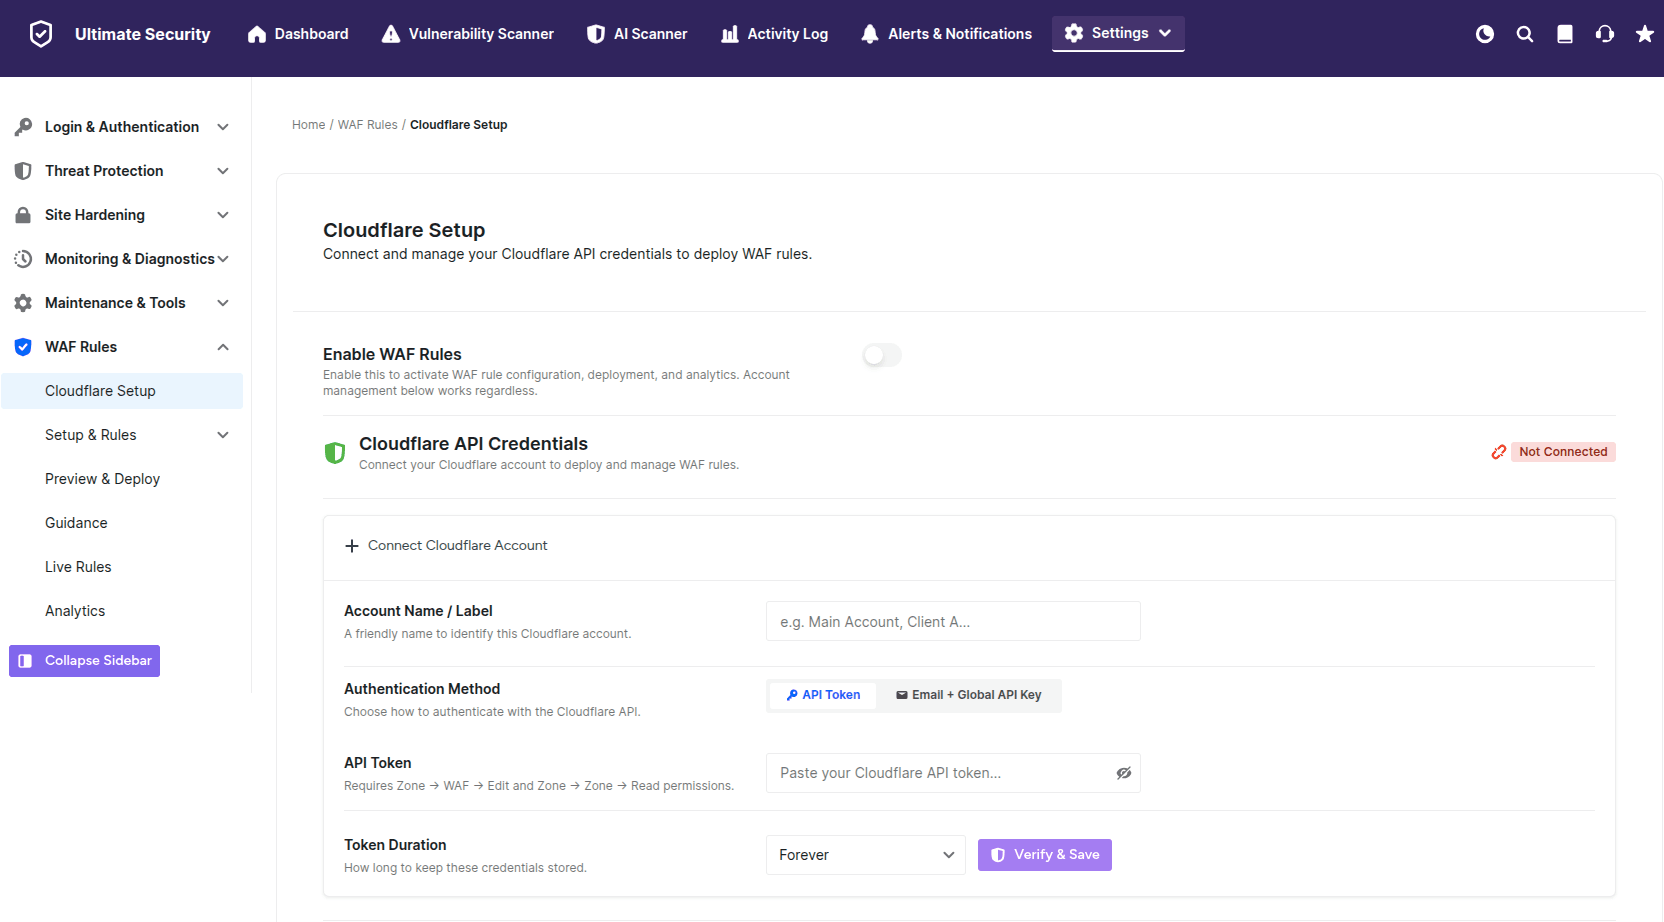Open the Activity Log menu
The image size is (1664, 922).
(775, 34)
